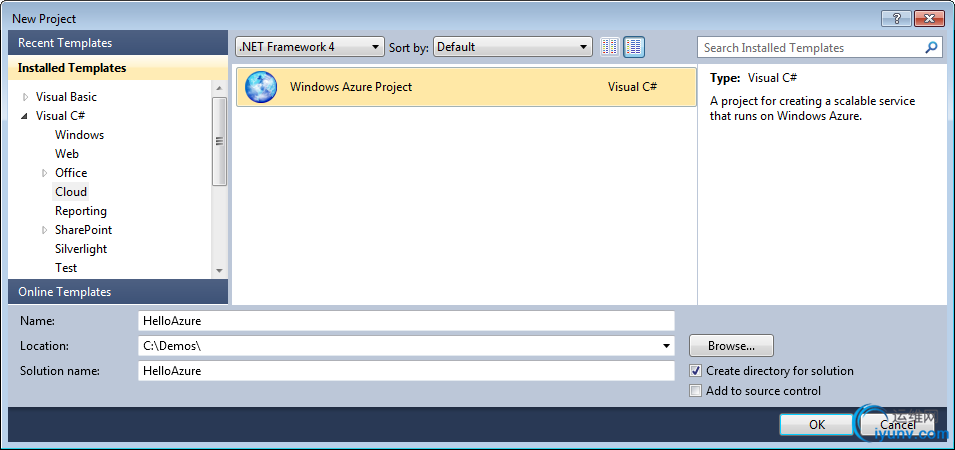Image resolution: width=955 pixels, height=450 pixels.
Task: Expand the Visual Basic tree node
Action: [x=26, y=97]
